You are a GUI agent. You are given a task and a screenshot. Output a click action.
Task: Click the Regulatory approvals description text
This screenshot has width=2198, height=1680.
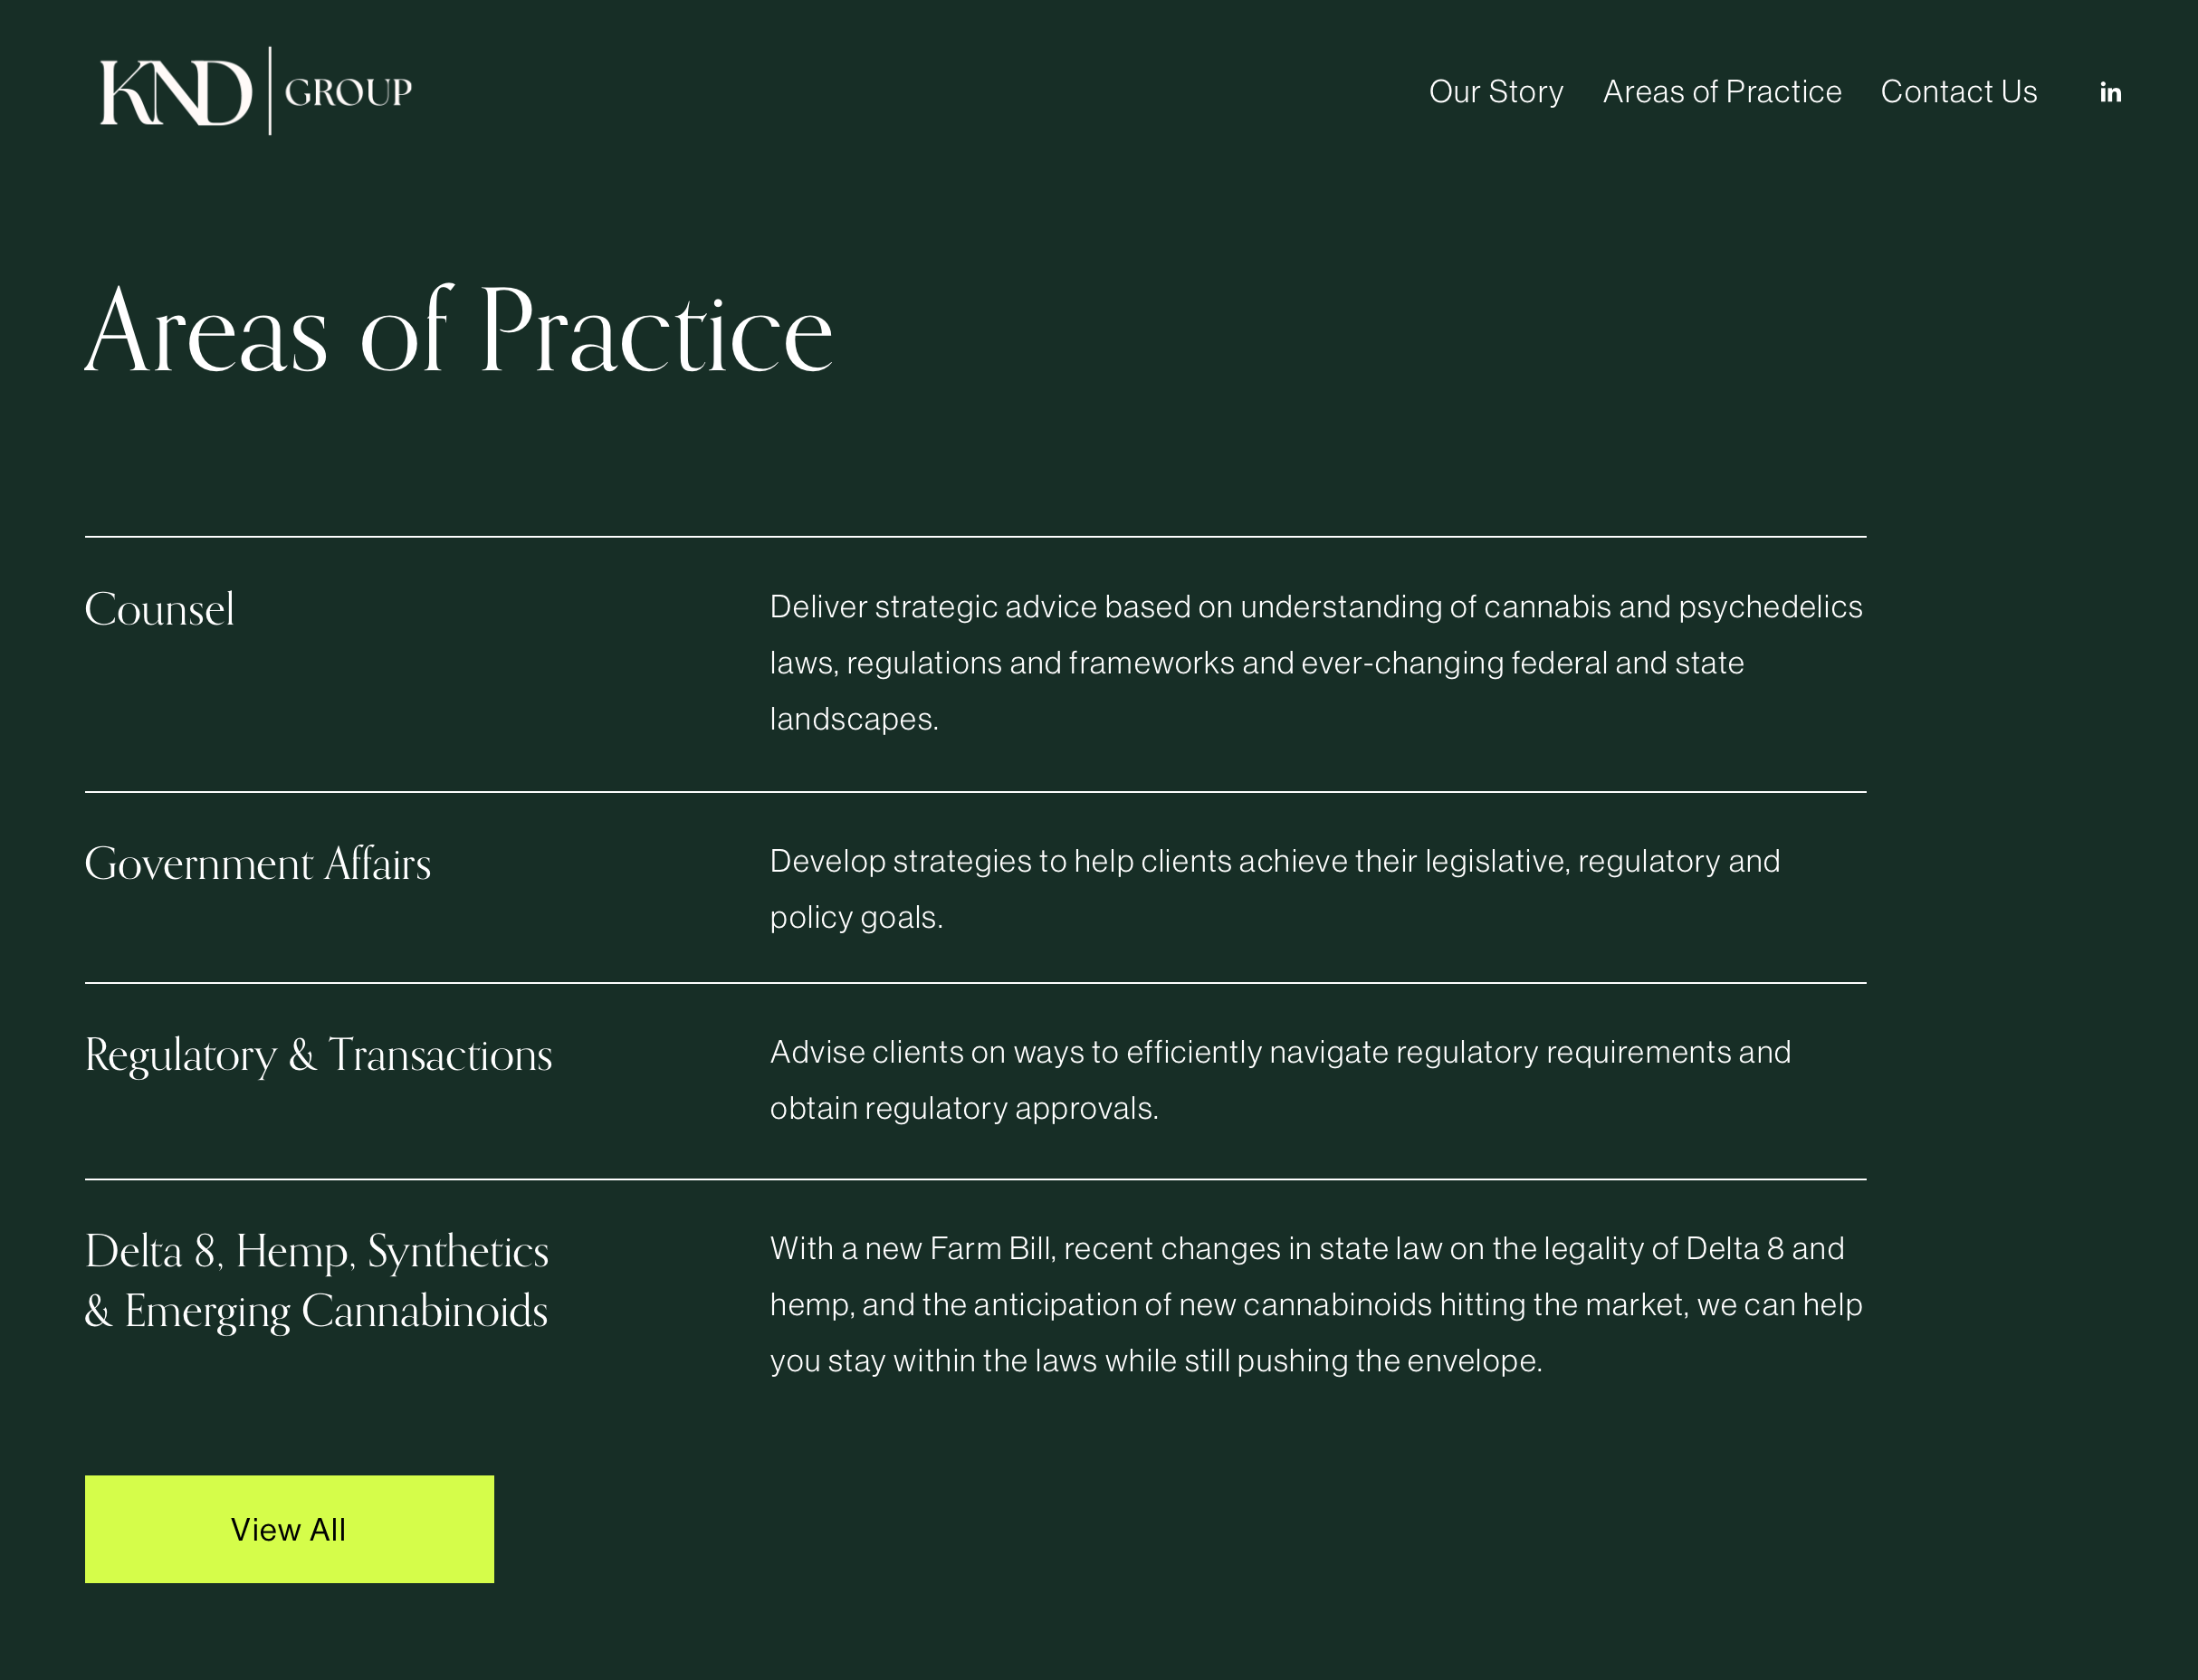tap(1280, 1080)
